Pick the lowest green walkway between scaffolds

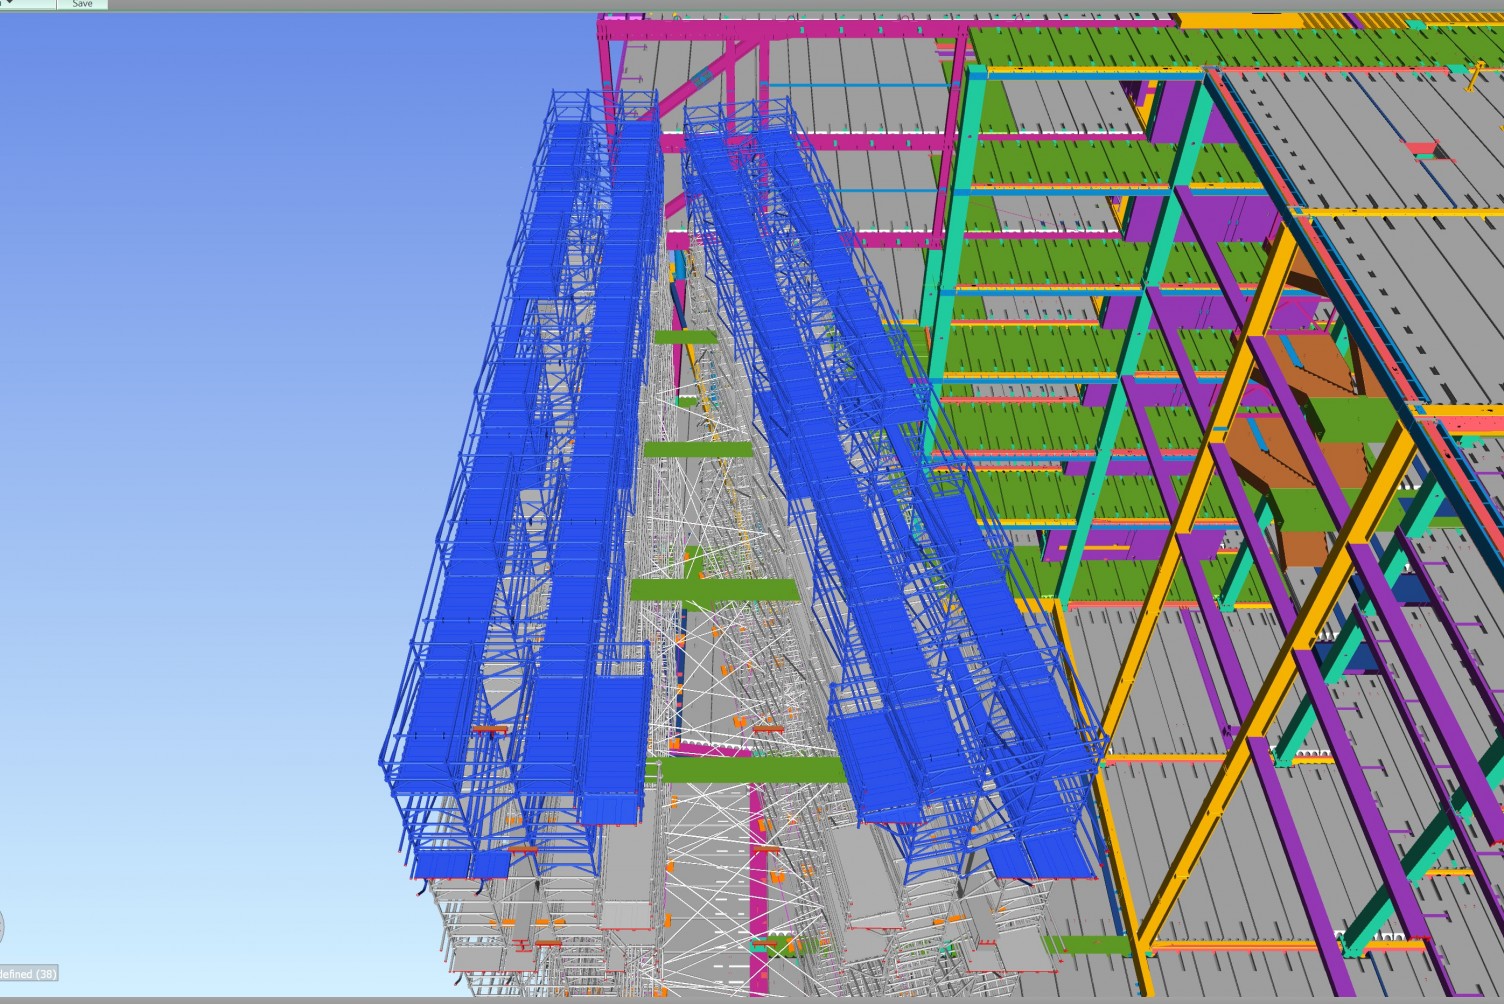click(752, 769)
